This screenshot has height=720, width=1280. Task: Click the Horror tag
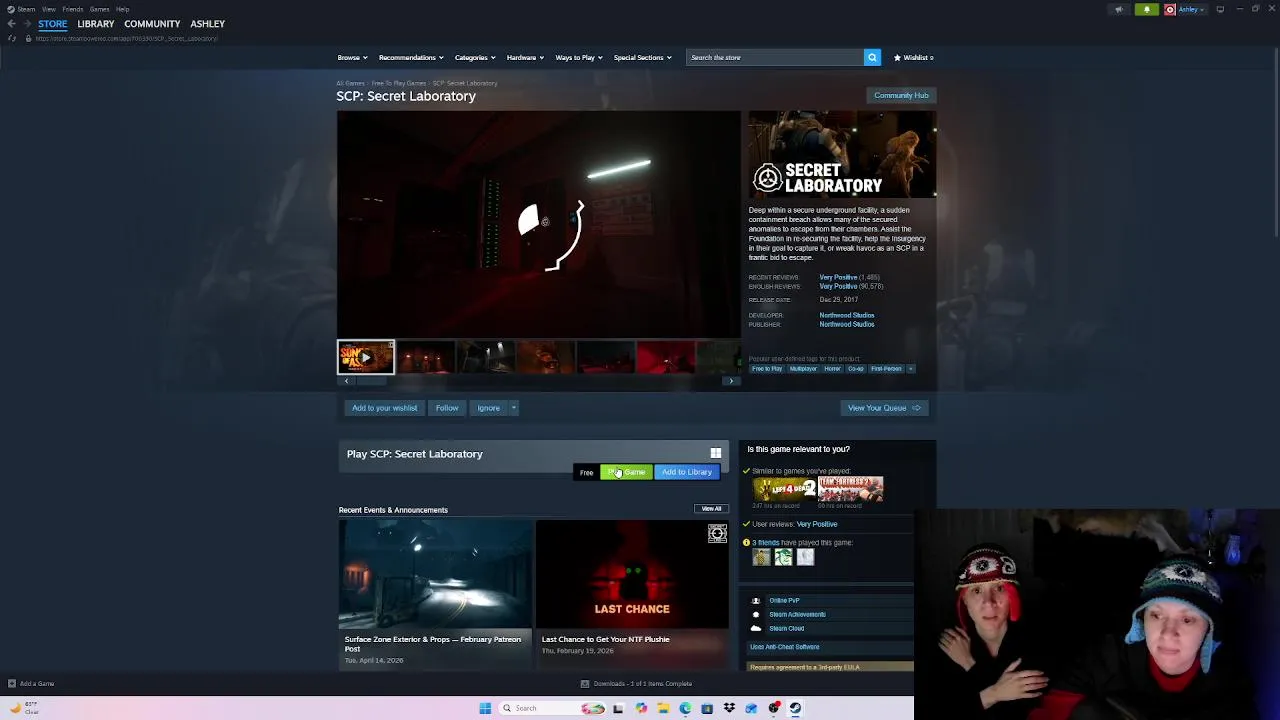832,369
